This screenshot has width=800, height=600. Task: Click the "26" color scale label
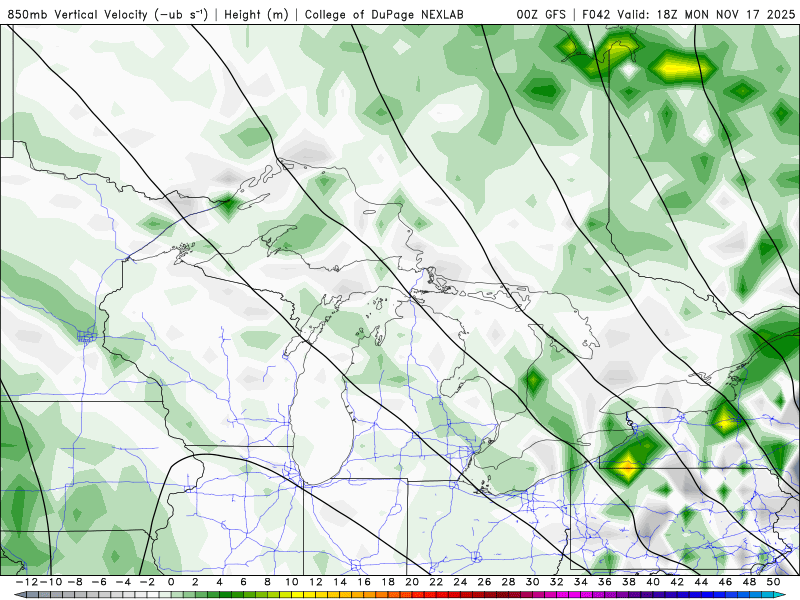click(484, 582)
